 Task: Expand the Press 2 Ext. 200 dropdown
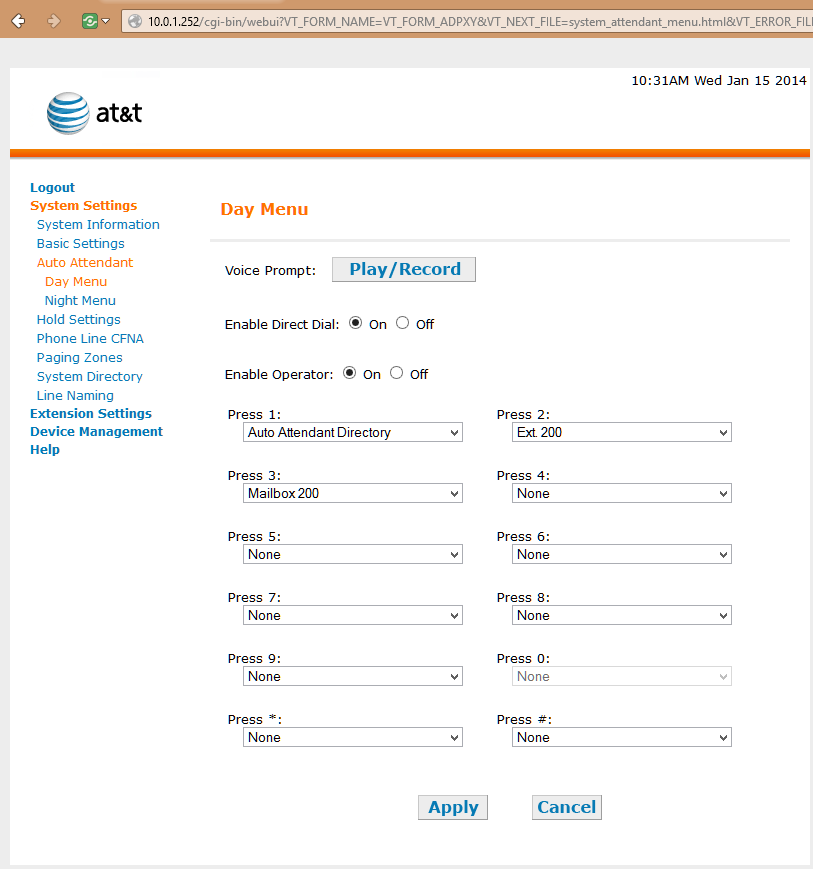622,433
